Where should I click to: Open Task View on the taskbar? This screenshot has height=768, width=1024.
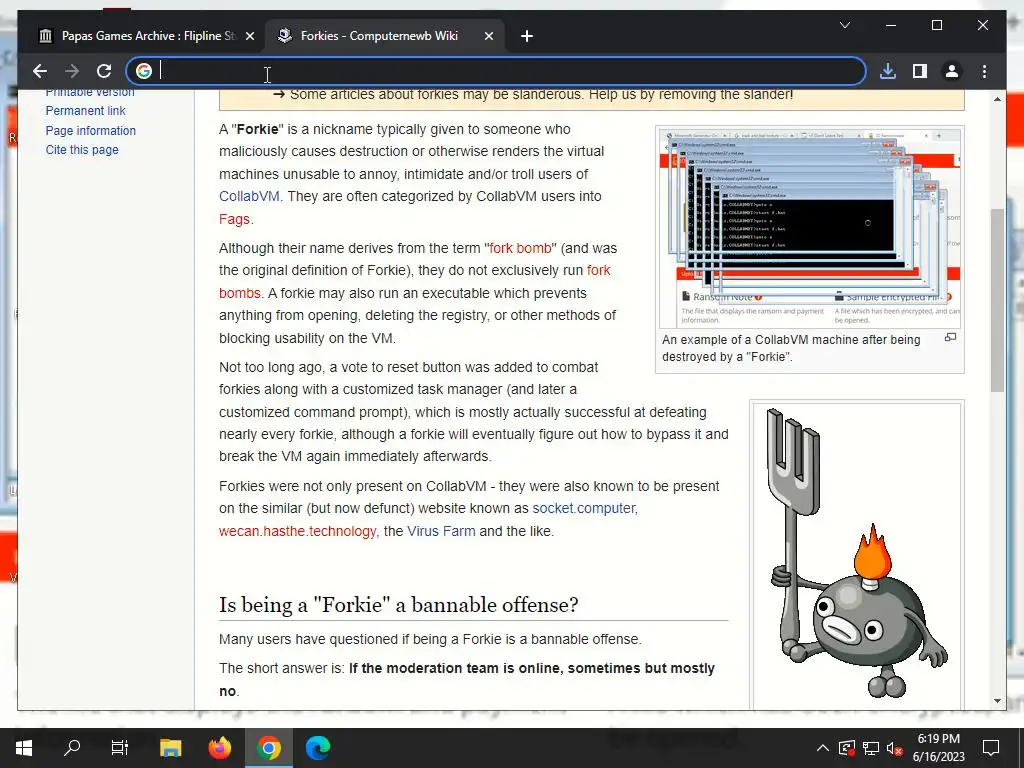tap(120, 748)
